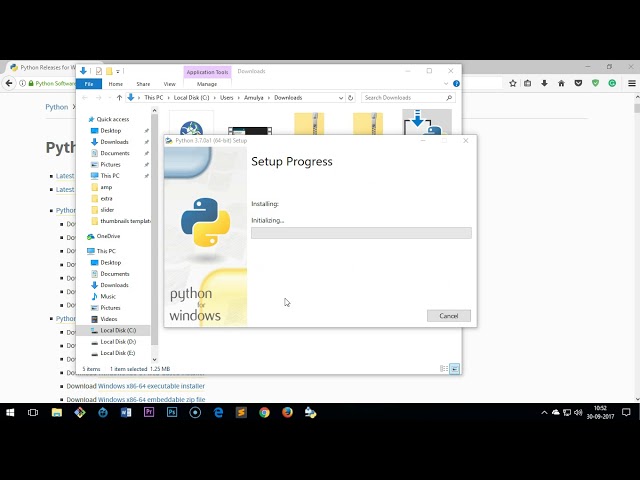Open Windows x86-64 executable installer link
This screenshot has height=480, width=640.
[151, 386]
